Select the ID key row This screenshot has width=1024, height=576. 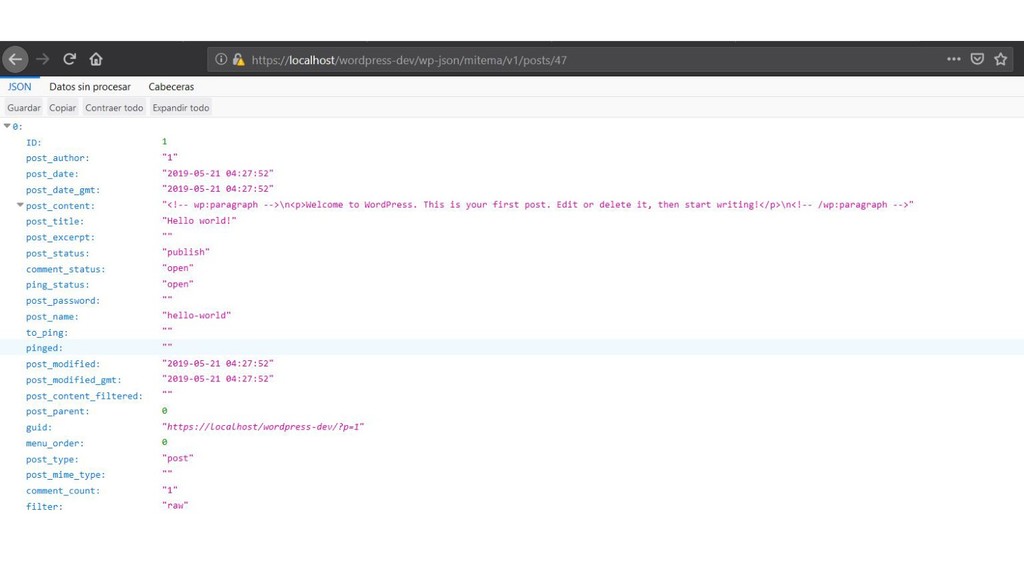coord(33,142)
